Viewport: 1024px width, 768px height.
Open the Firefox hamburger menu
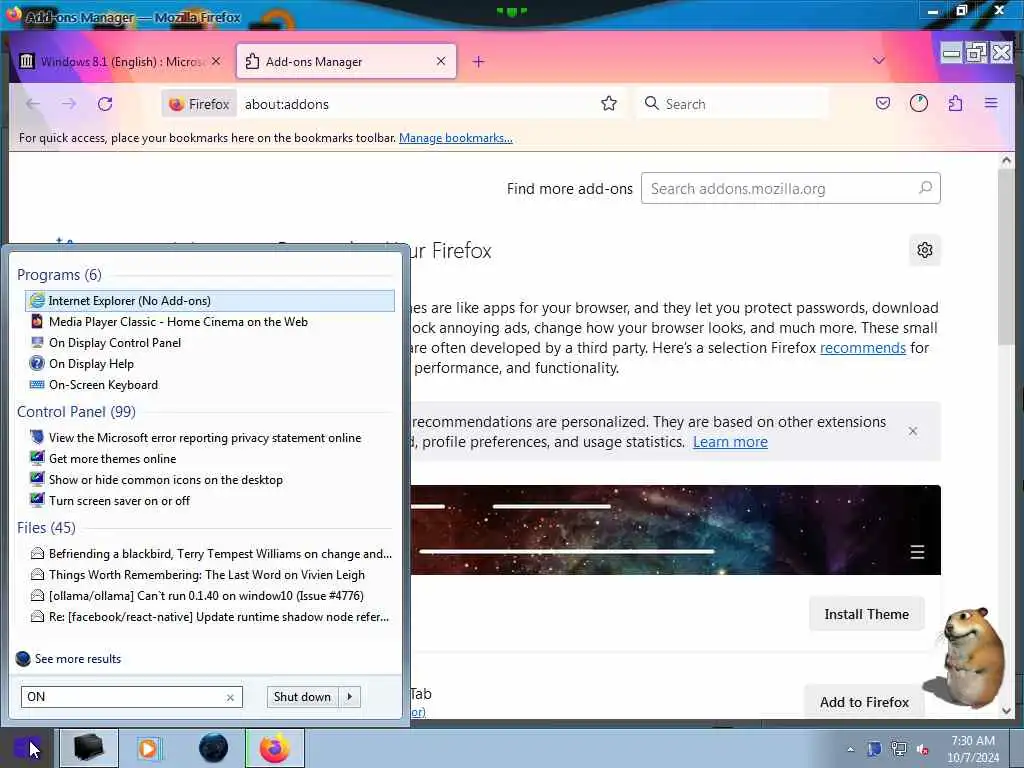991,103
